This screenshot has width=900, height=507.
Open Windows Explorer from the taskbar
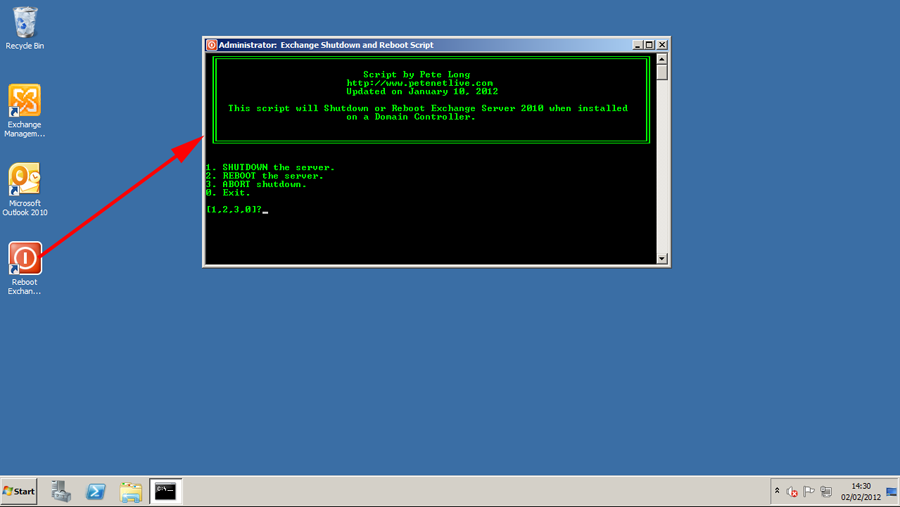pyautogui.click(x=131, y=492)
